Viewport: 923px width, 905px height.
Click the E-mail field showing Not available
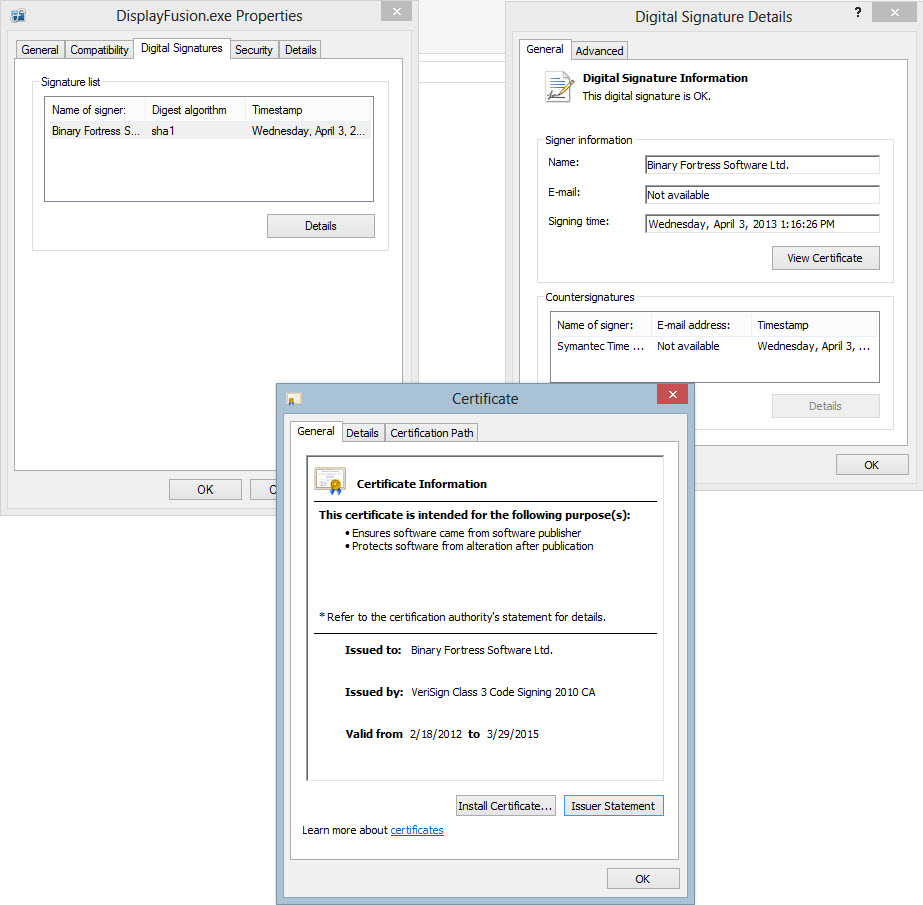(762, 195)
